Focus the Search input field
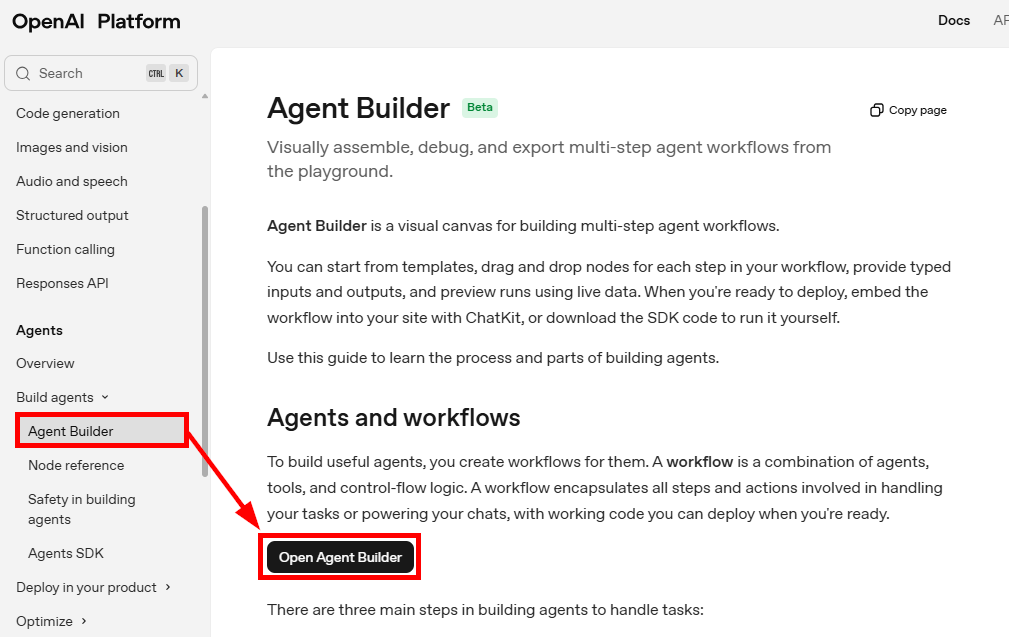The height and width of the screenshot is (637, 1009). pyautogui.click(x=101, y=73)
